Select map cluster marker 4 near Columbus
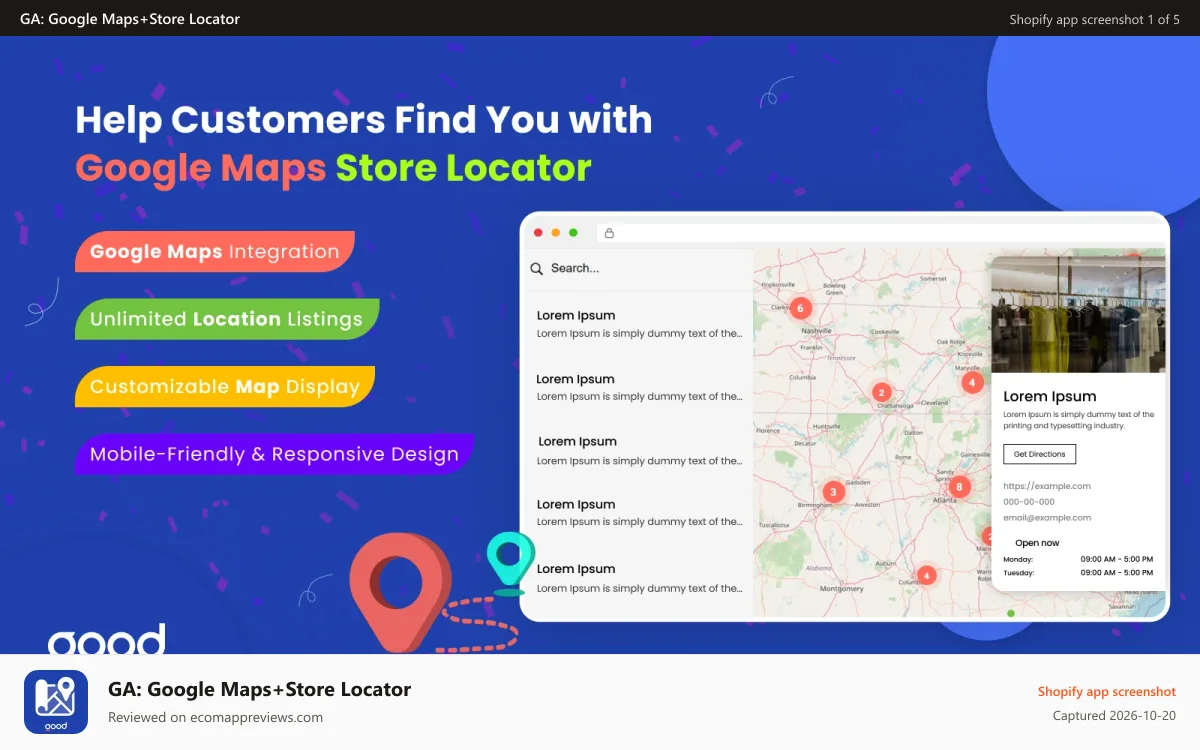This screenshot has width=1200, height=750. click(927, 575)
